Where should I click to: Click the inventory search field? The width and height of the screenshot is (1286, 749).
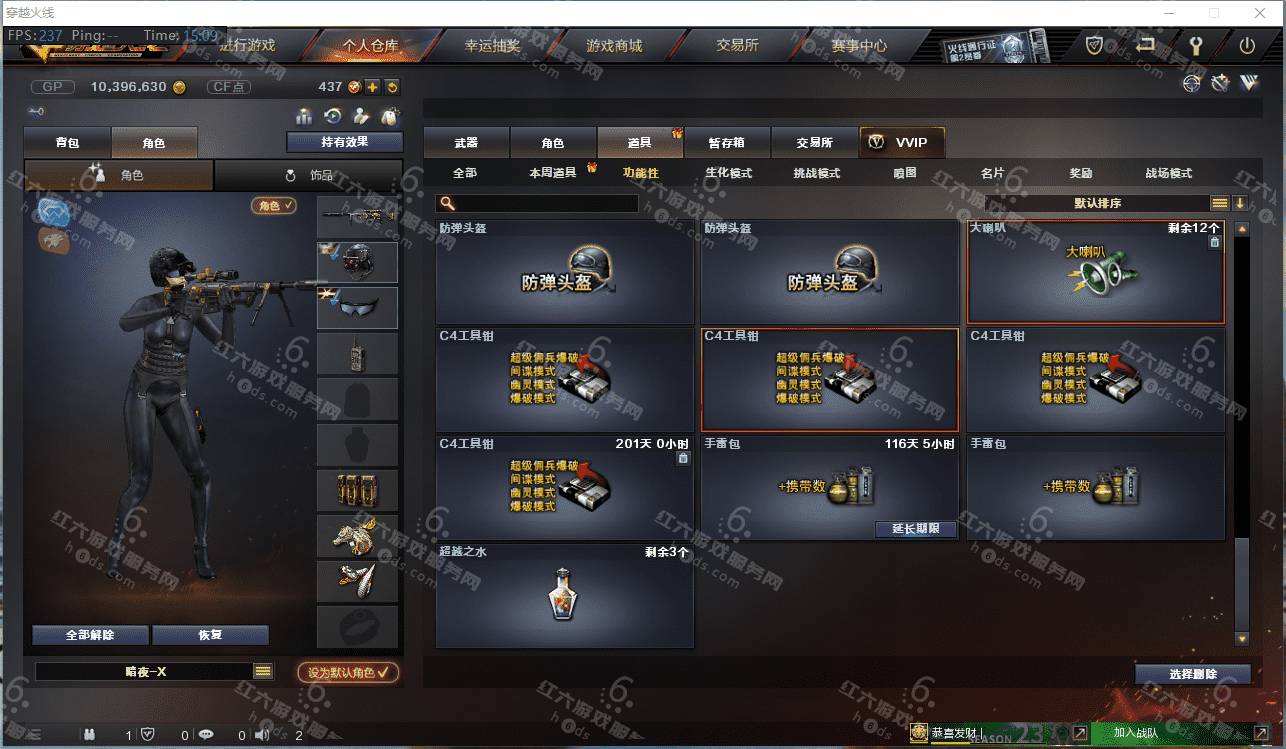click(x=537, y=204)
